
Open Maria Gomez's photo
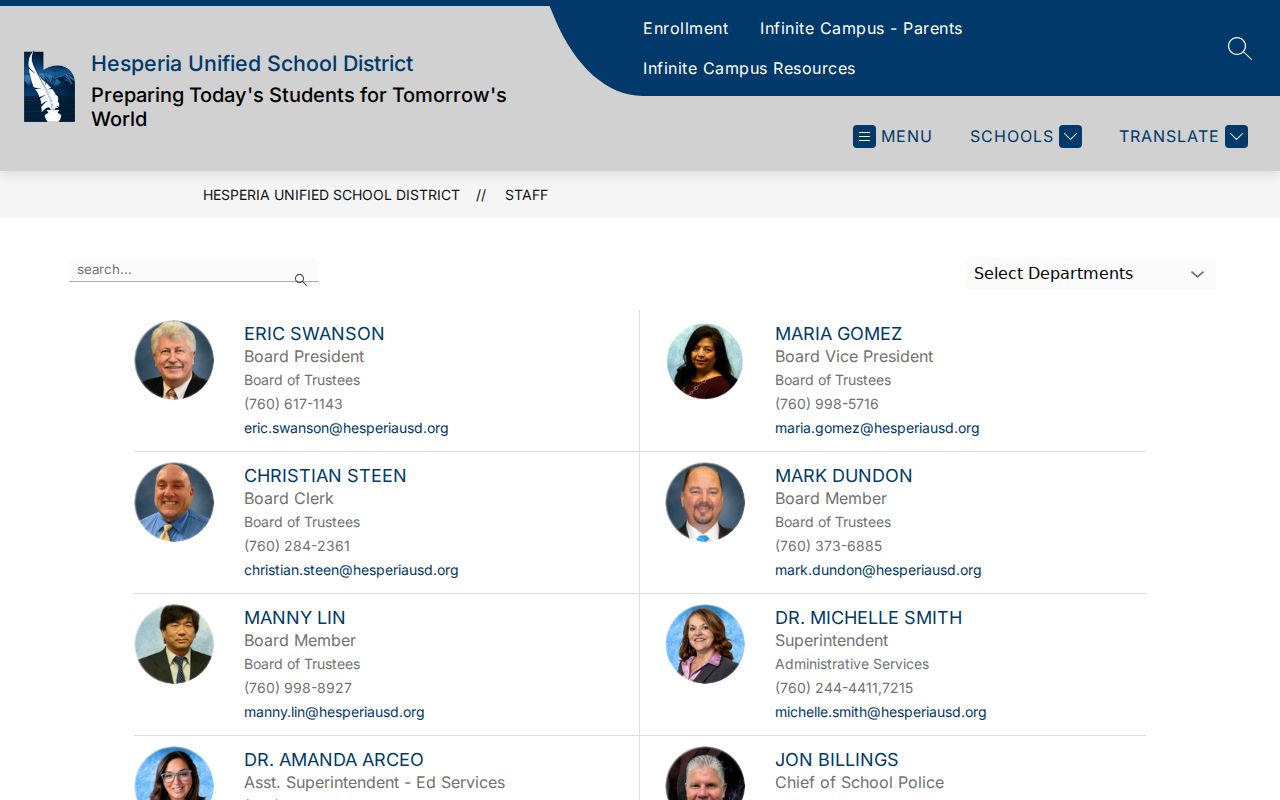pyautogui.click(x=705, y=360)
